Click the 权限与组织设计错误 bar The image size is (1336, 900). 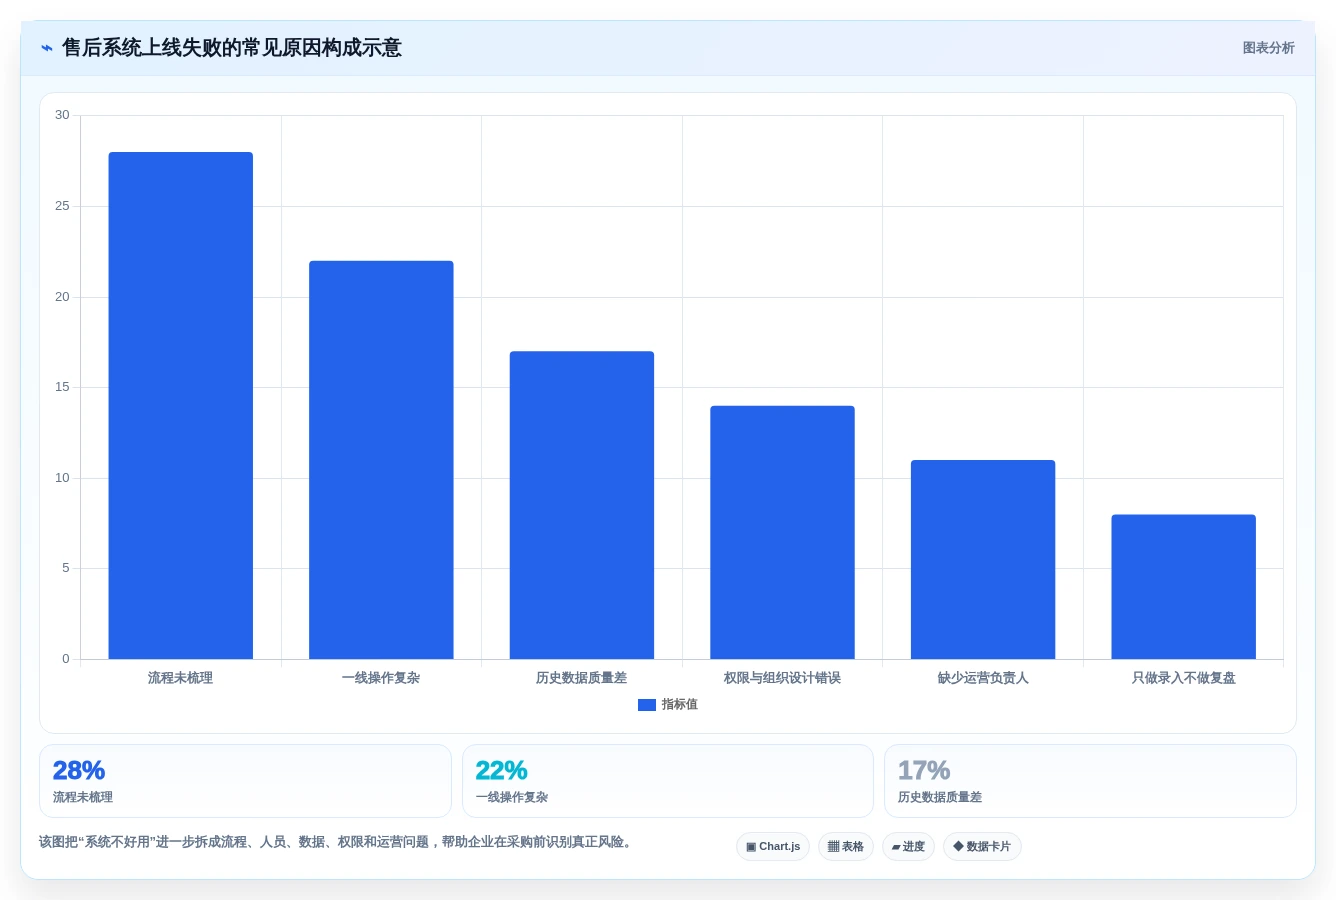pos(782,532)
